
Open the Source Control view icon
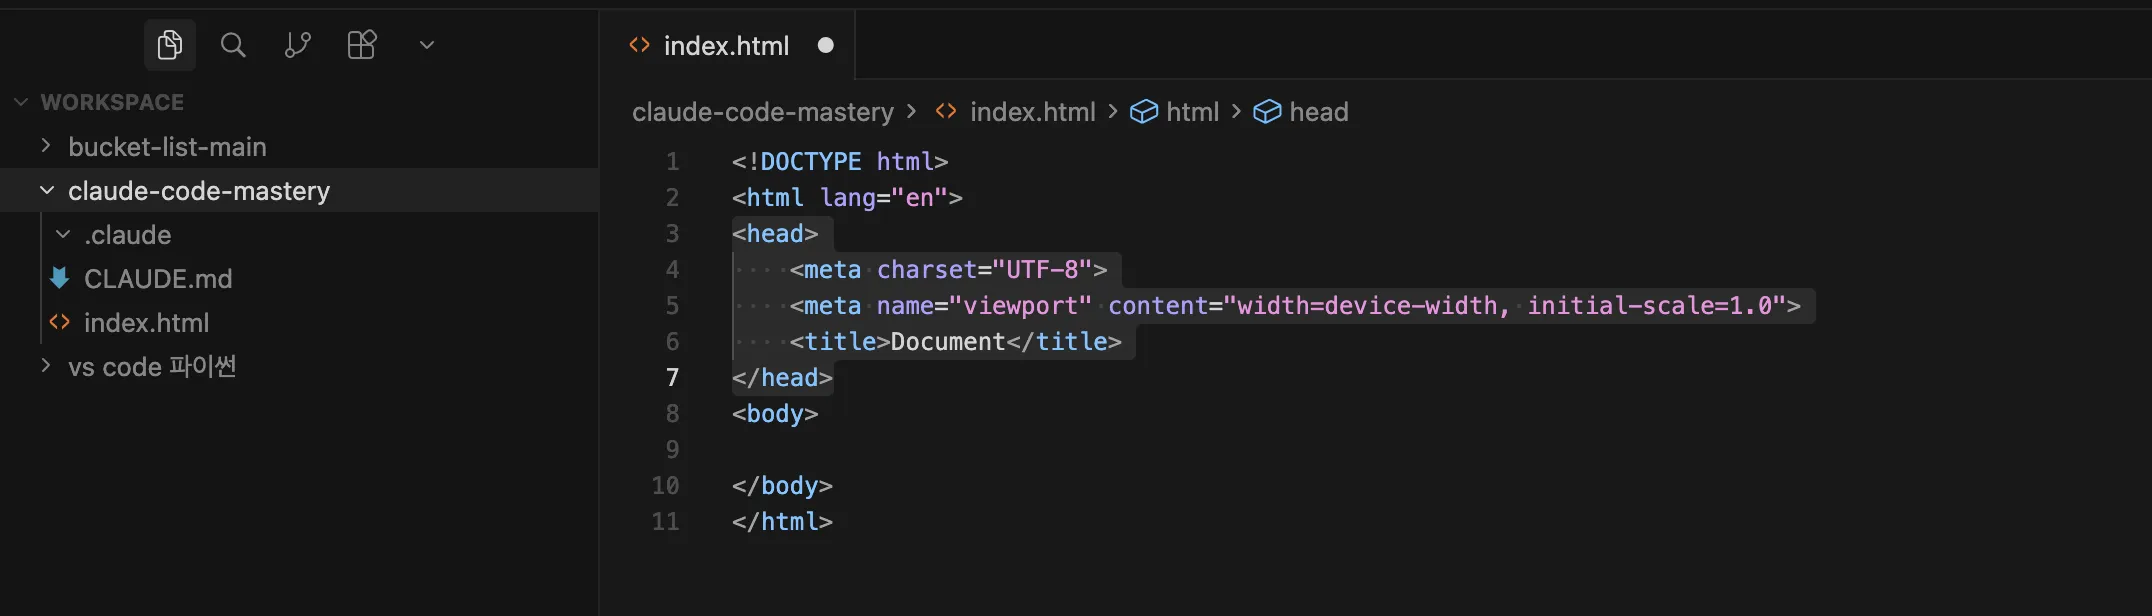297,45
